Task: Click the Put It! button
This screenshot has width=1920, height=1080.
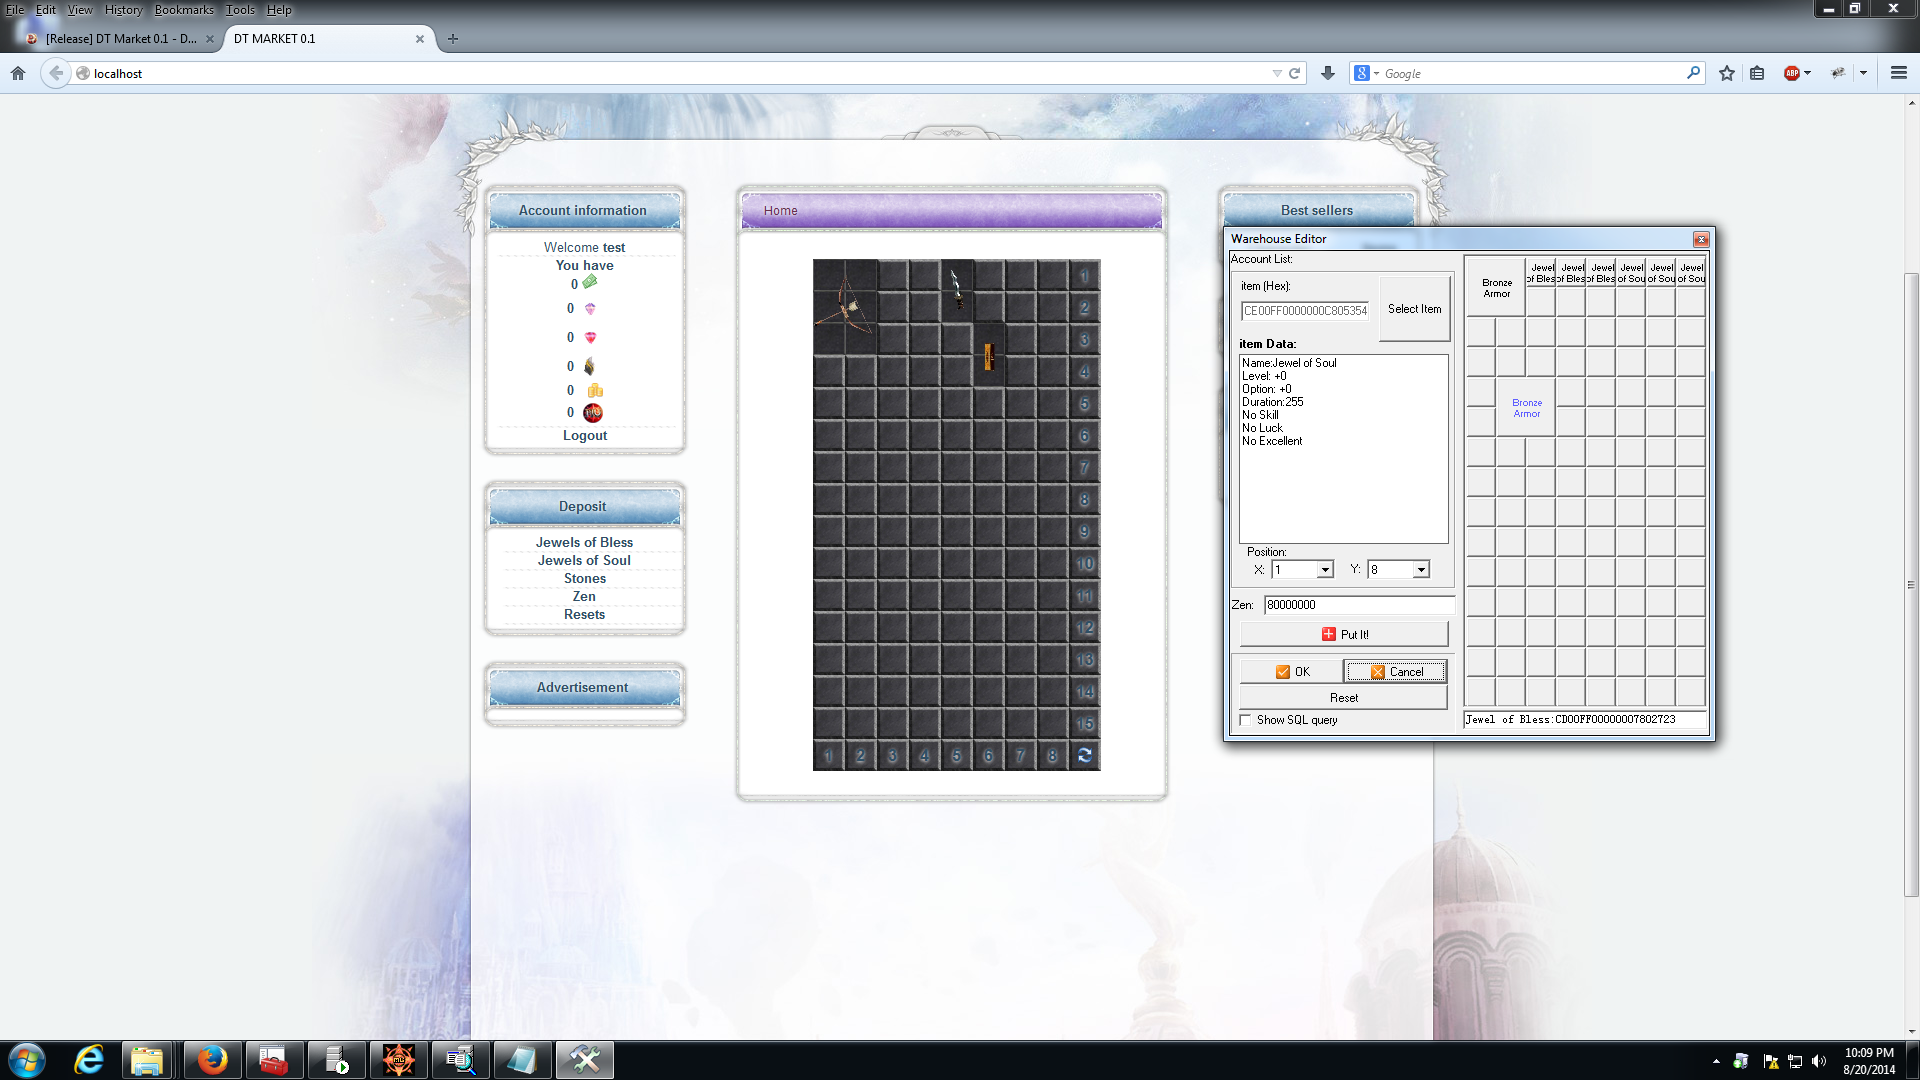Action: (x=1344, y=634)
